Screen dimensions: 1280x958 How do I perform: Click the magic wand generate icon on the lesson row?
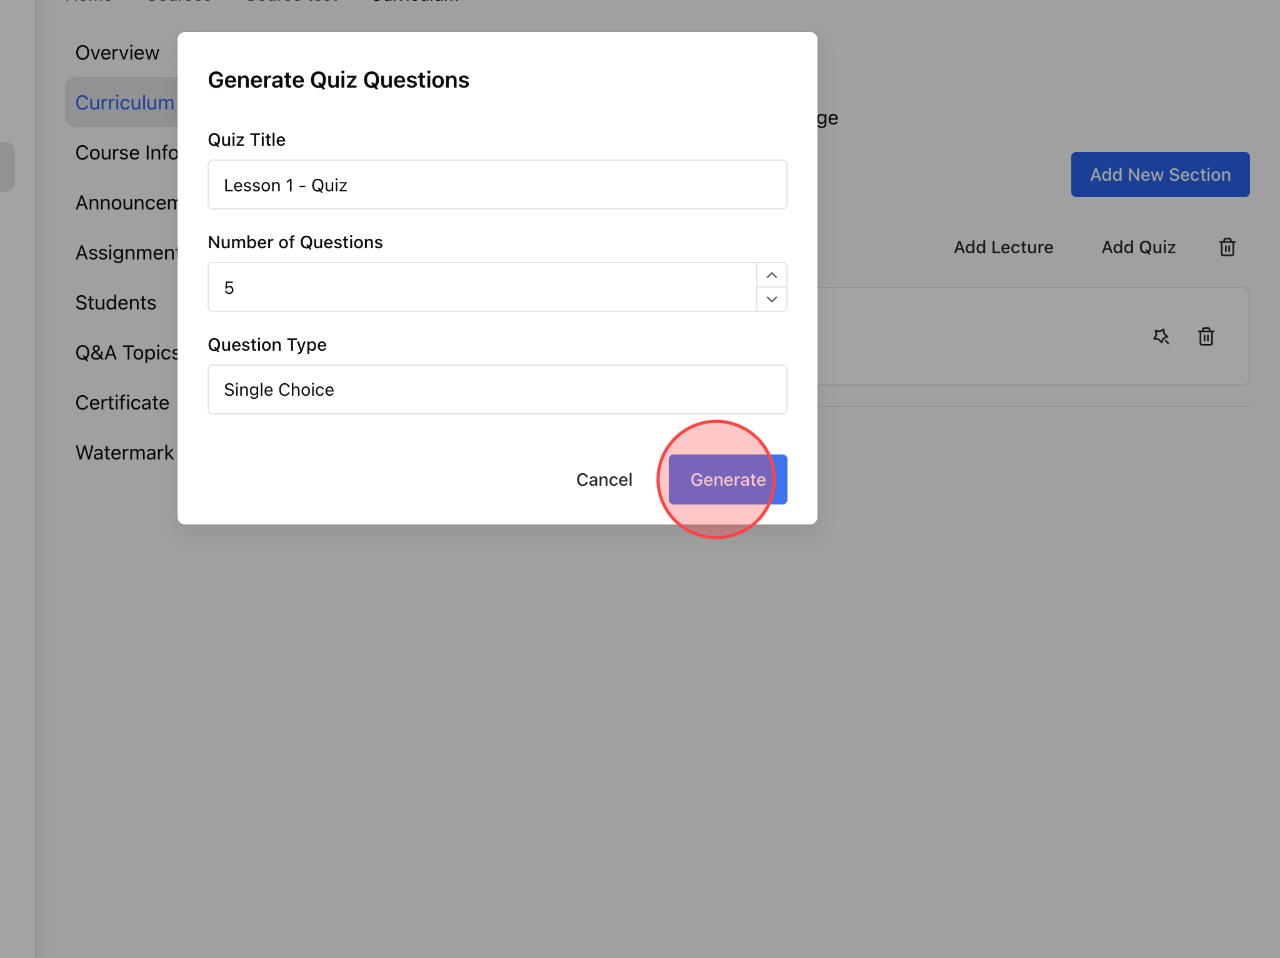tap(1161, 337)
